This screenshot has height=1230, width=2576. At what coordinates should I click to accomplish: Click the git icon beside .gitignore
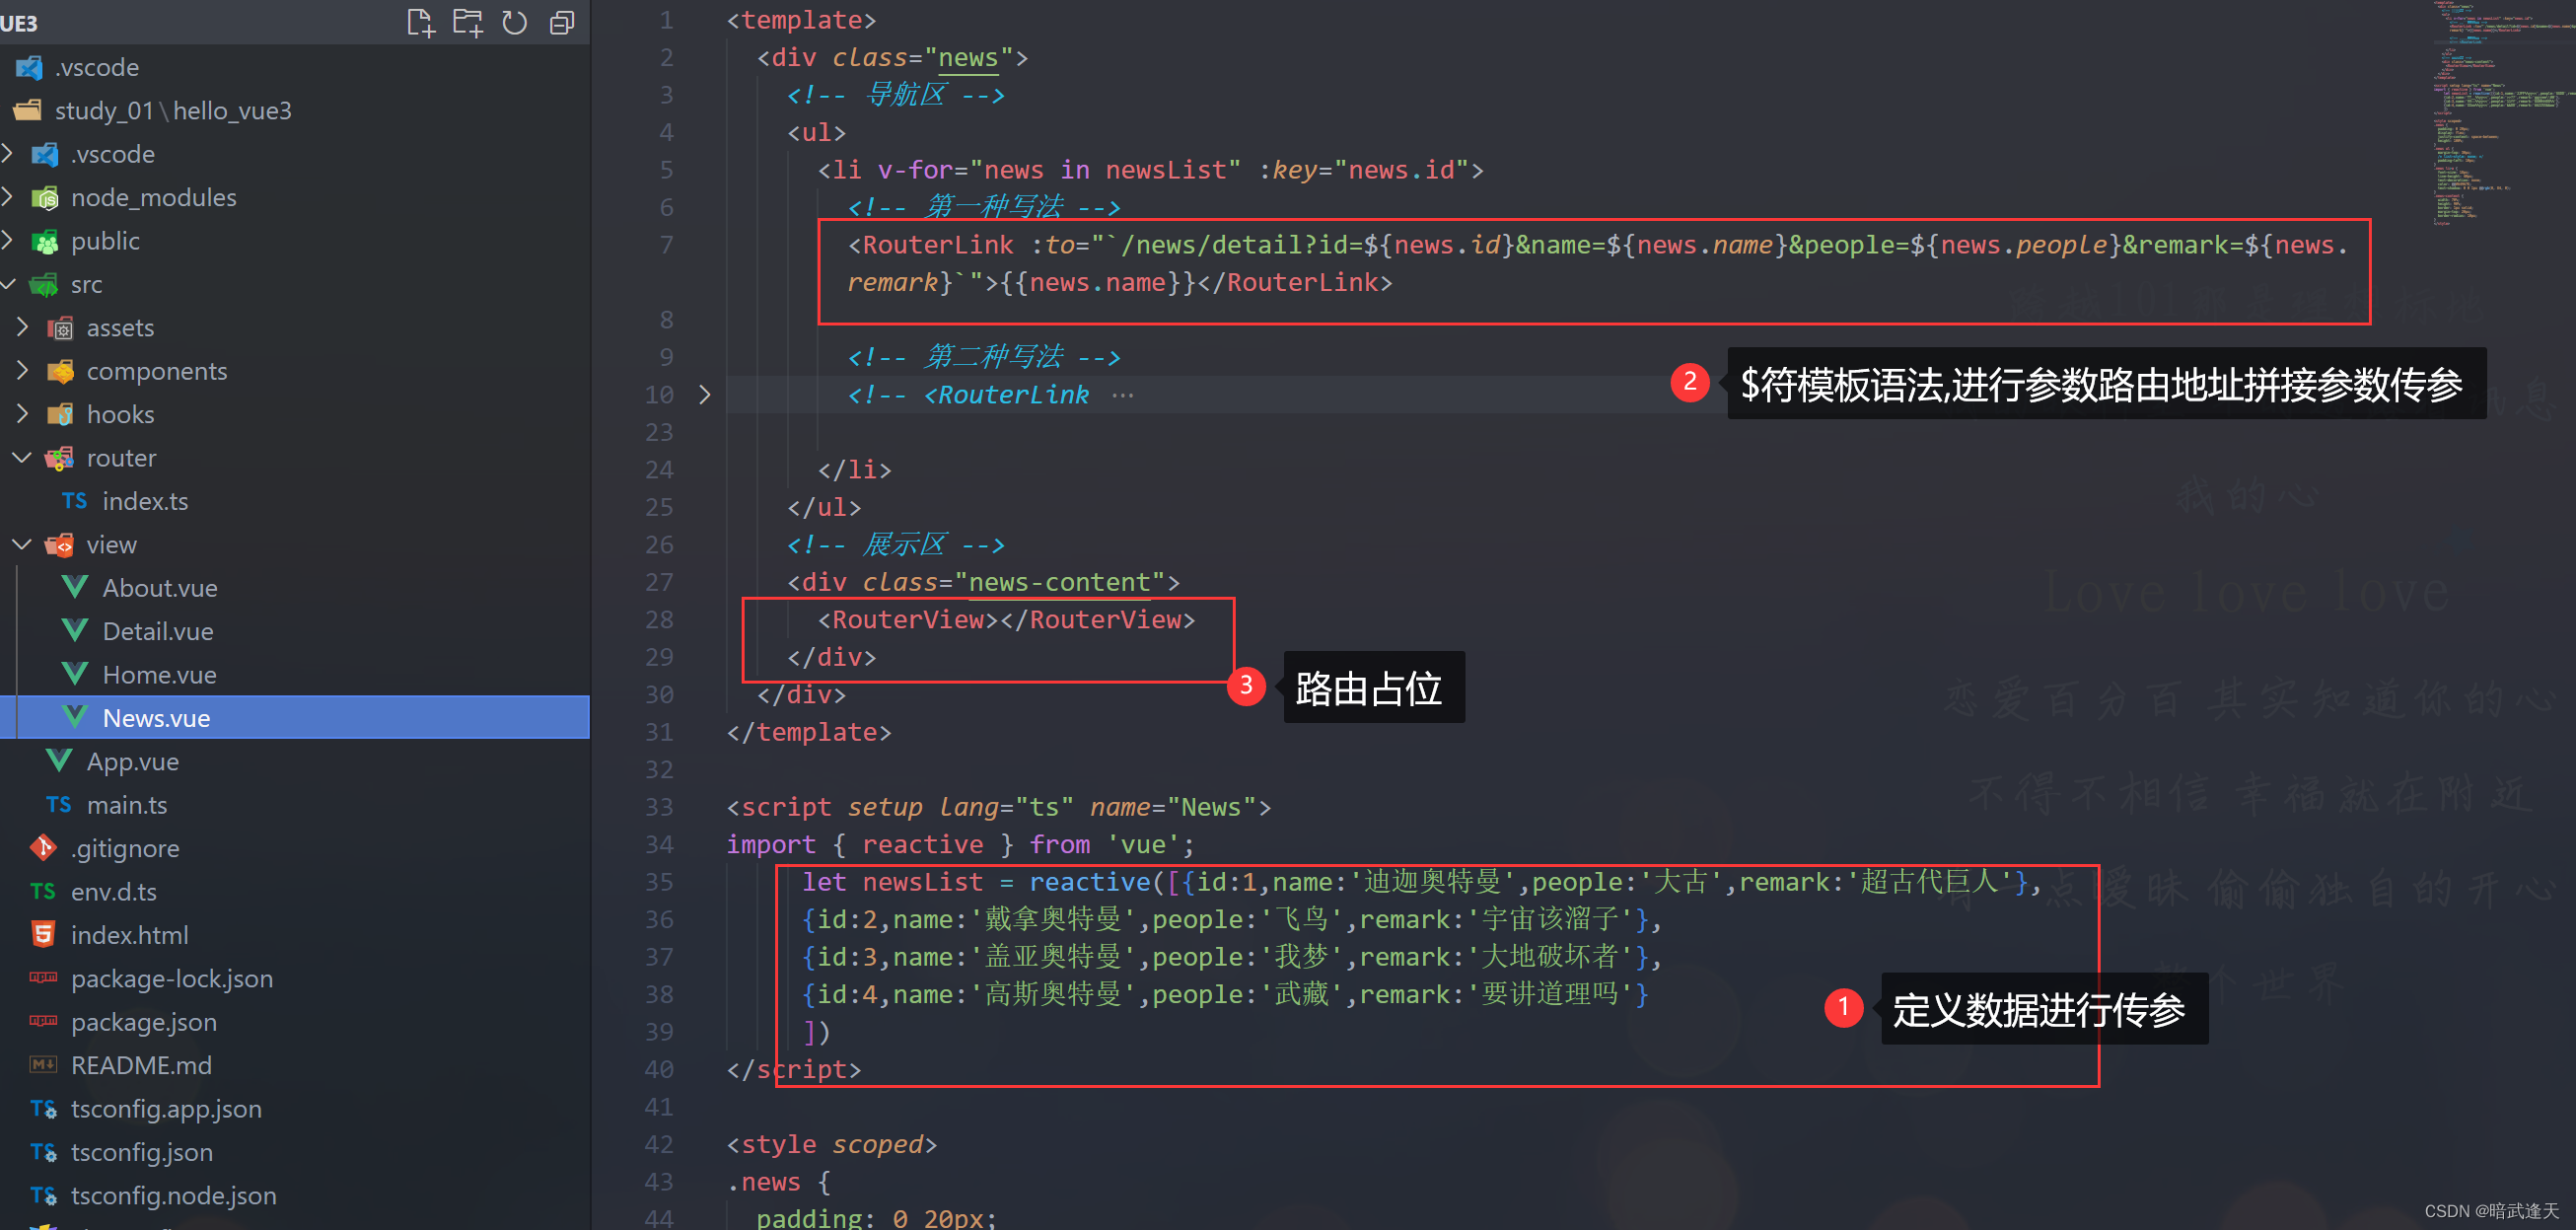(x=43, y=848)
